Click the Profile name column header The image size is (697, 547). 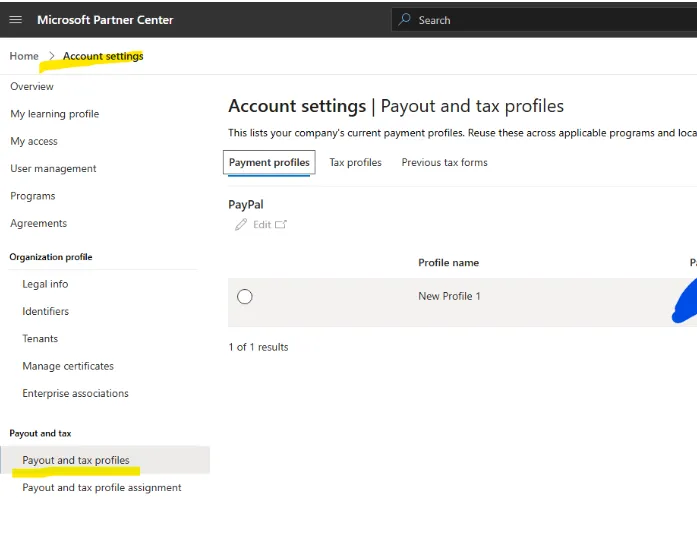pyautogui.click(x=449, y=263)
